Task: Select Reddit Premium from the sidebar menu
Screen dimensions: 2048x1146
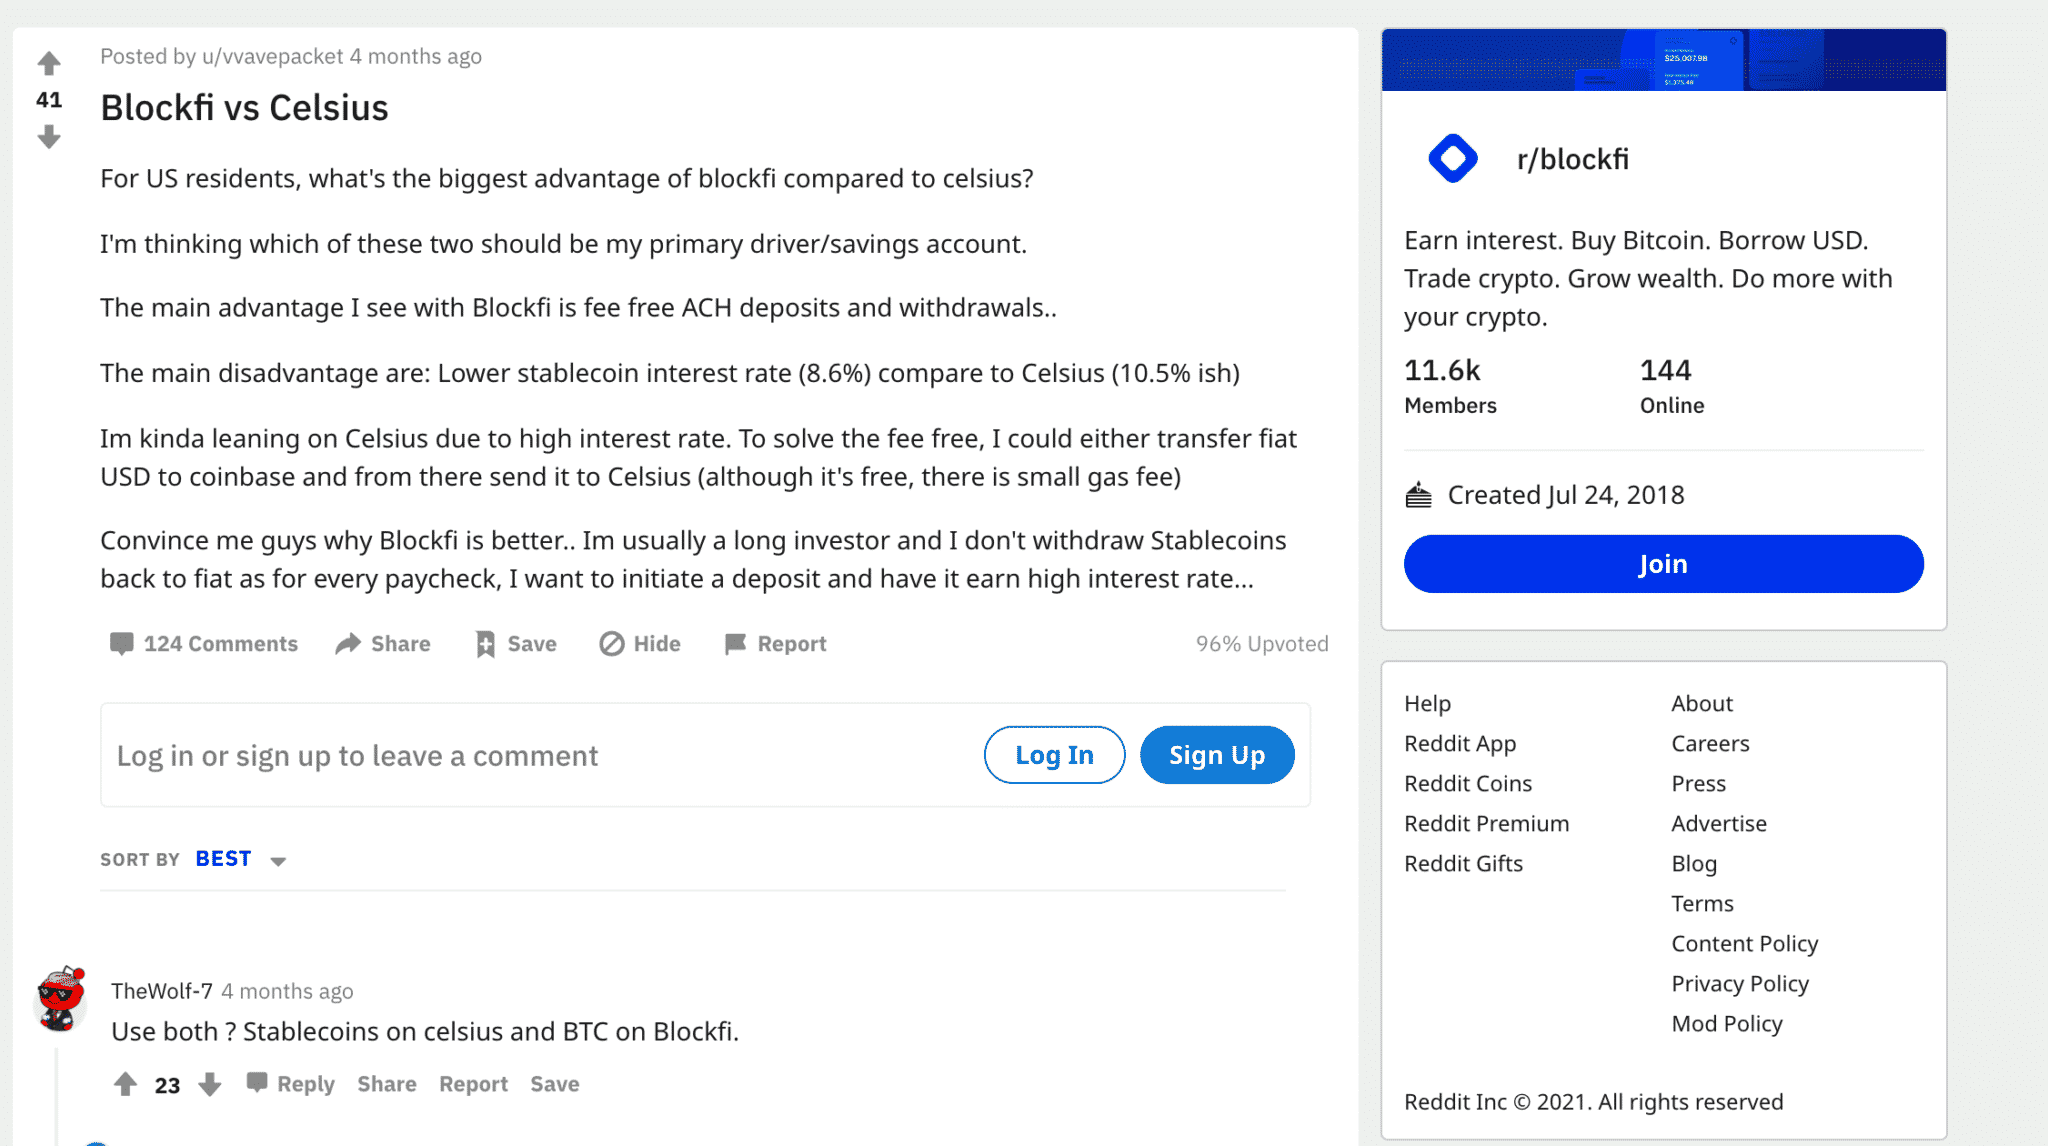Action: click(x=1486, y=823)
